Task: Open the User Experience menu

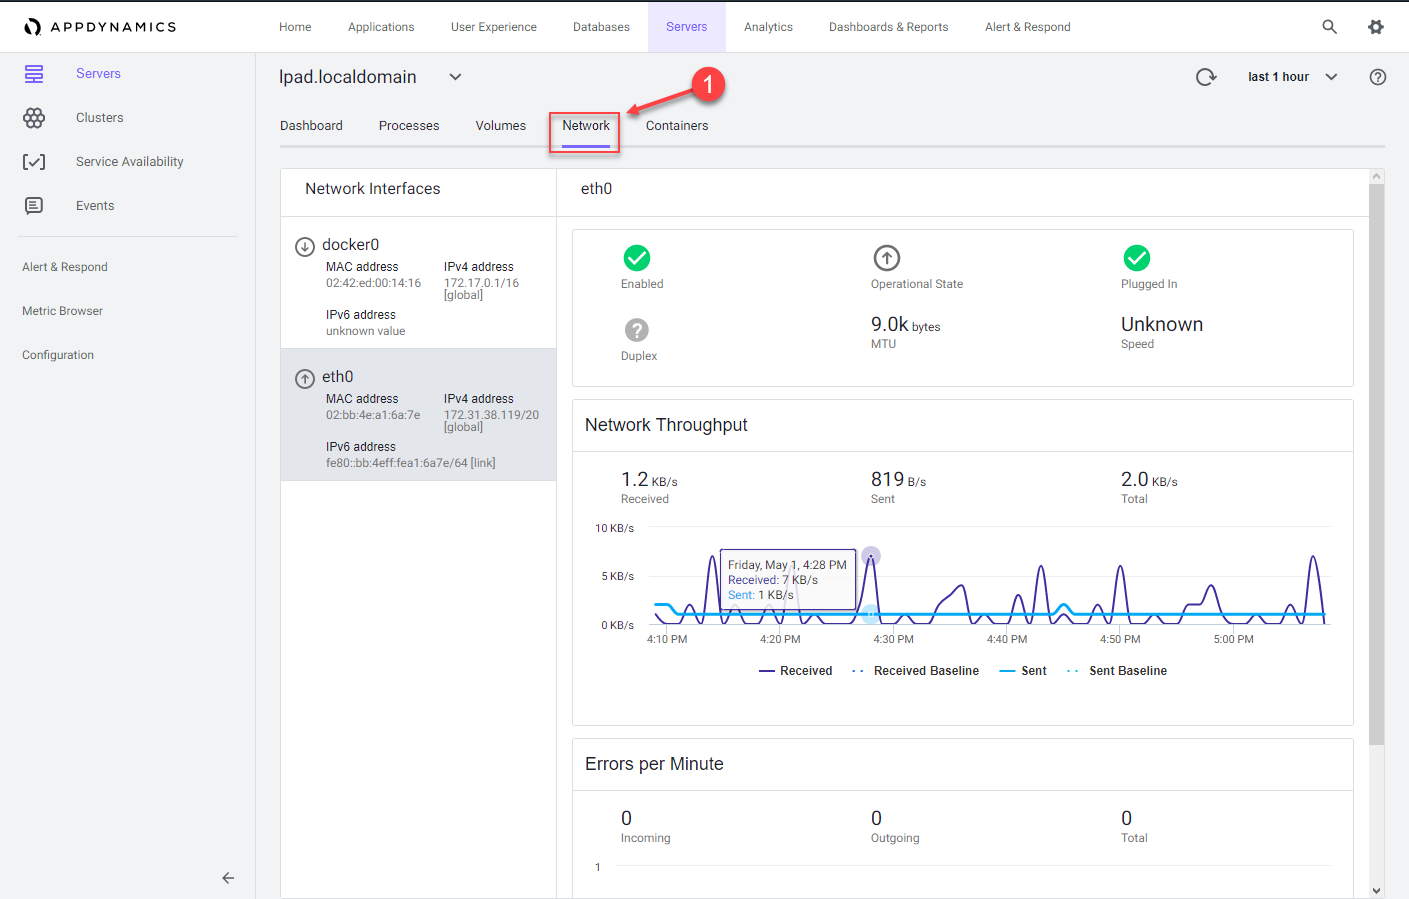Action: pyautogui.click(x=494, y=27)
